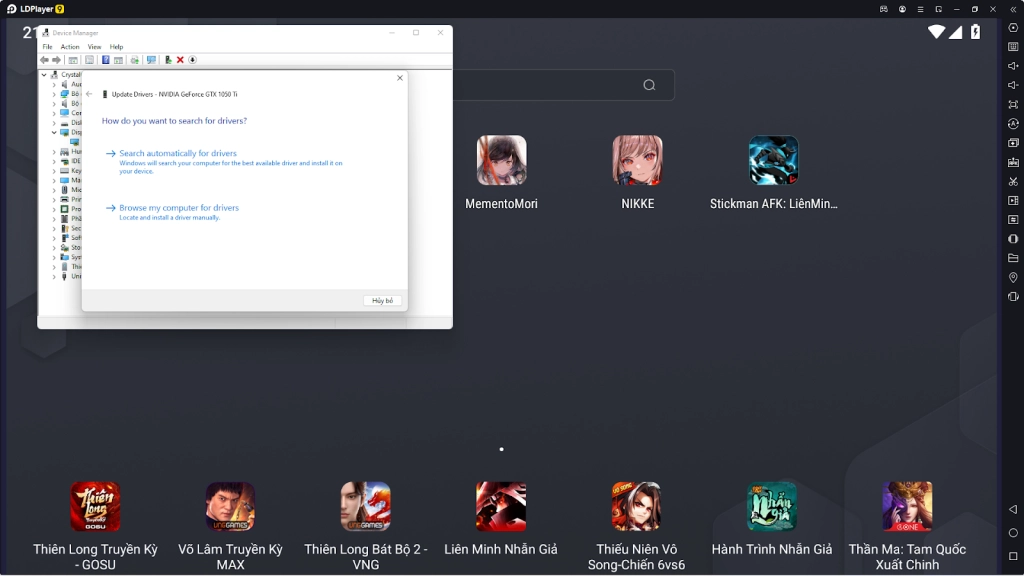Enter fullscreen mode from LDPlayer sidebar

coord(1013,104)
